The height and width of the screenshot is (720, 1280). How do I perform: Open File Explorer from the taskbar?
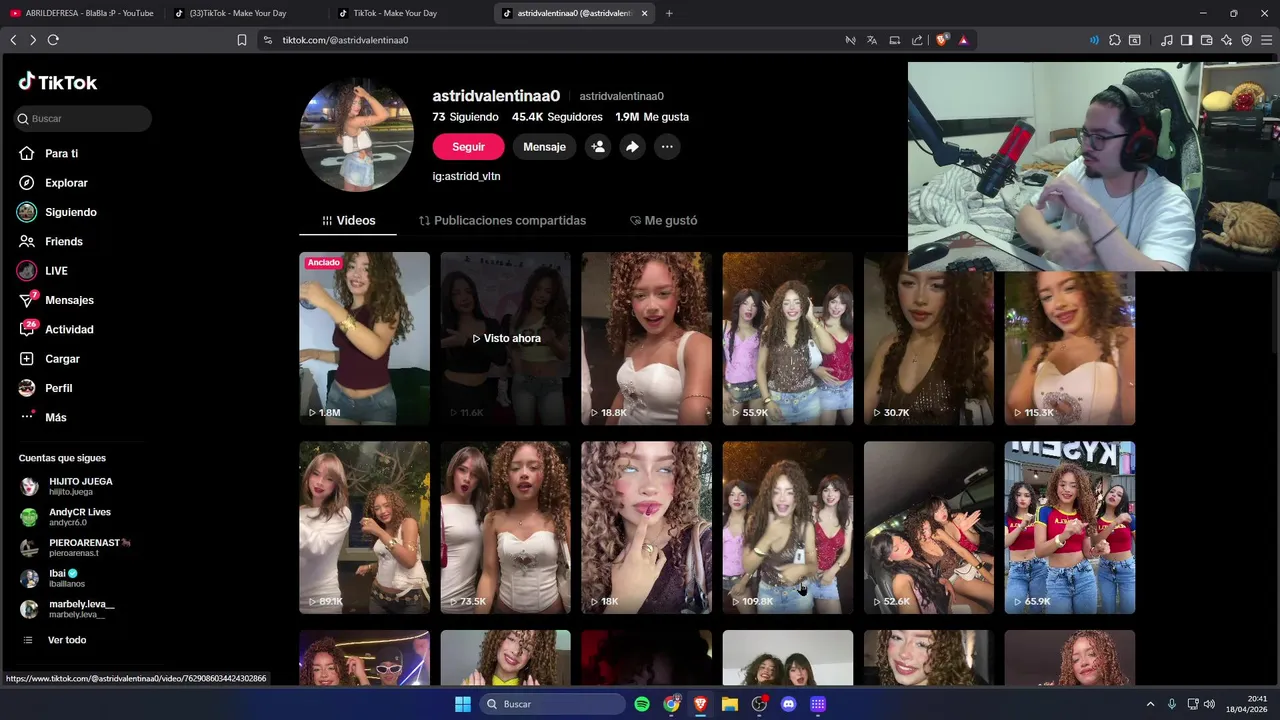tap(729, 704)
